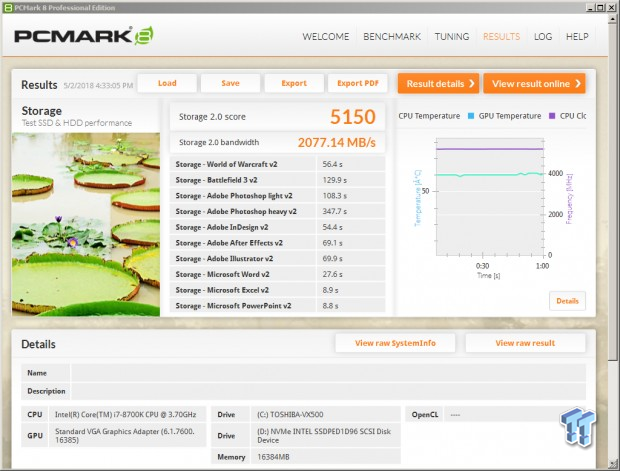
Task: Select the Microsoft PowerPoint v2 row
Action: tap(278, 306)
